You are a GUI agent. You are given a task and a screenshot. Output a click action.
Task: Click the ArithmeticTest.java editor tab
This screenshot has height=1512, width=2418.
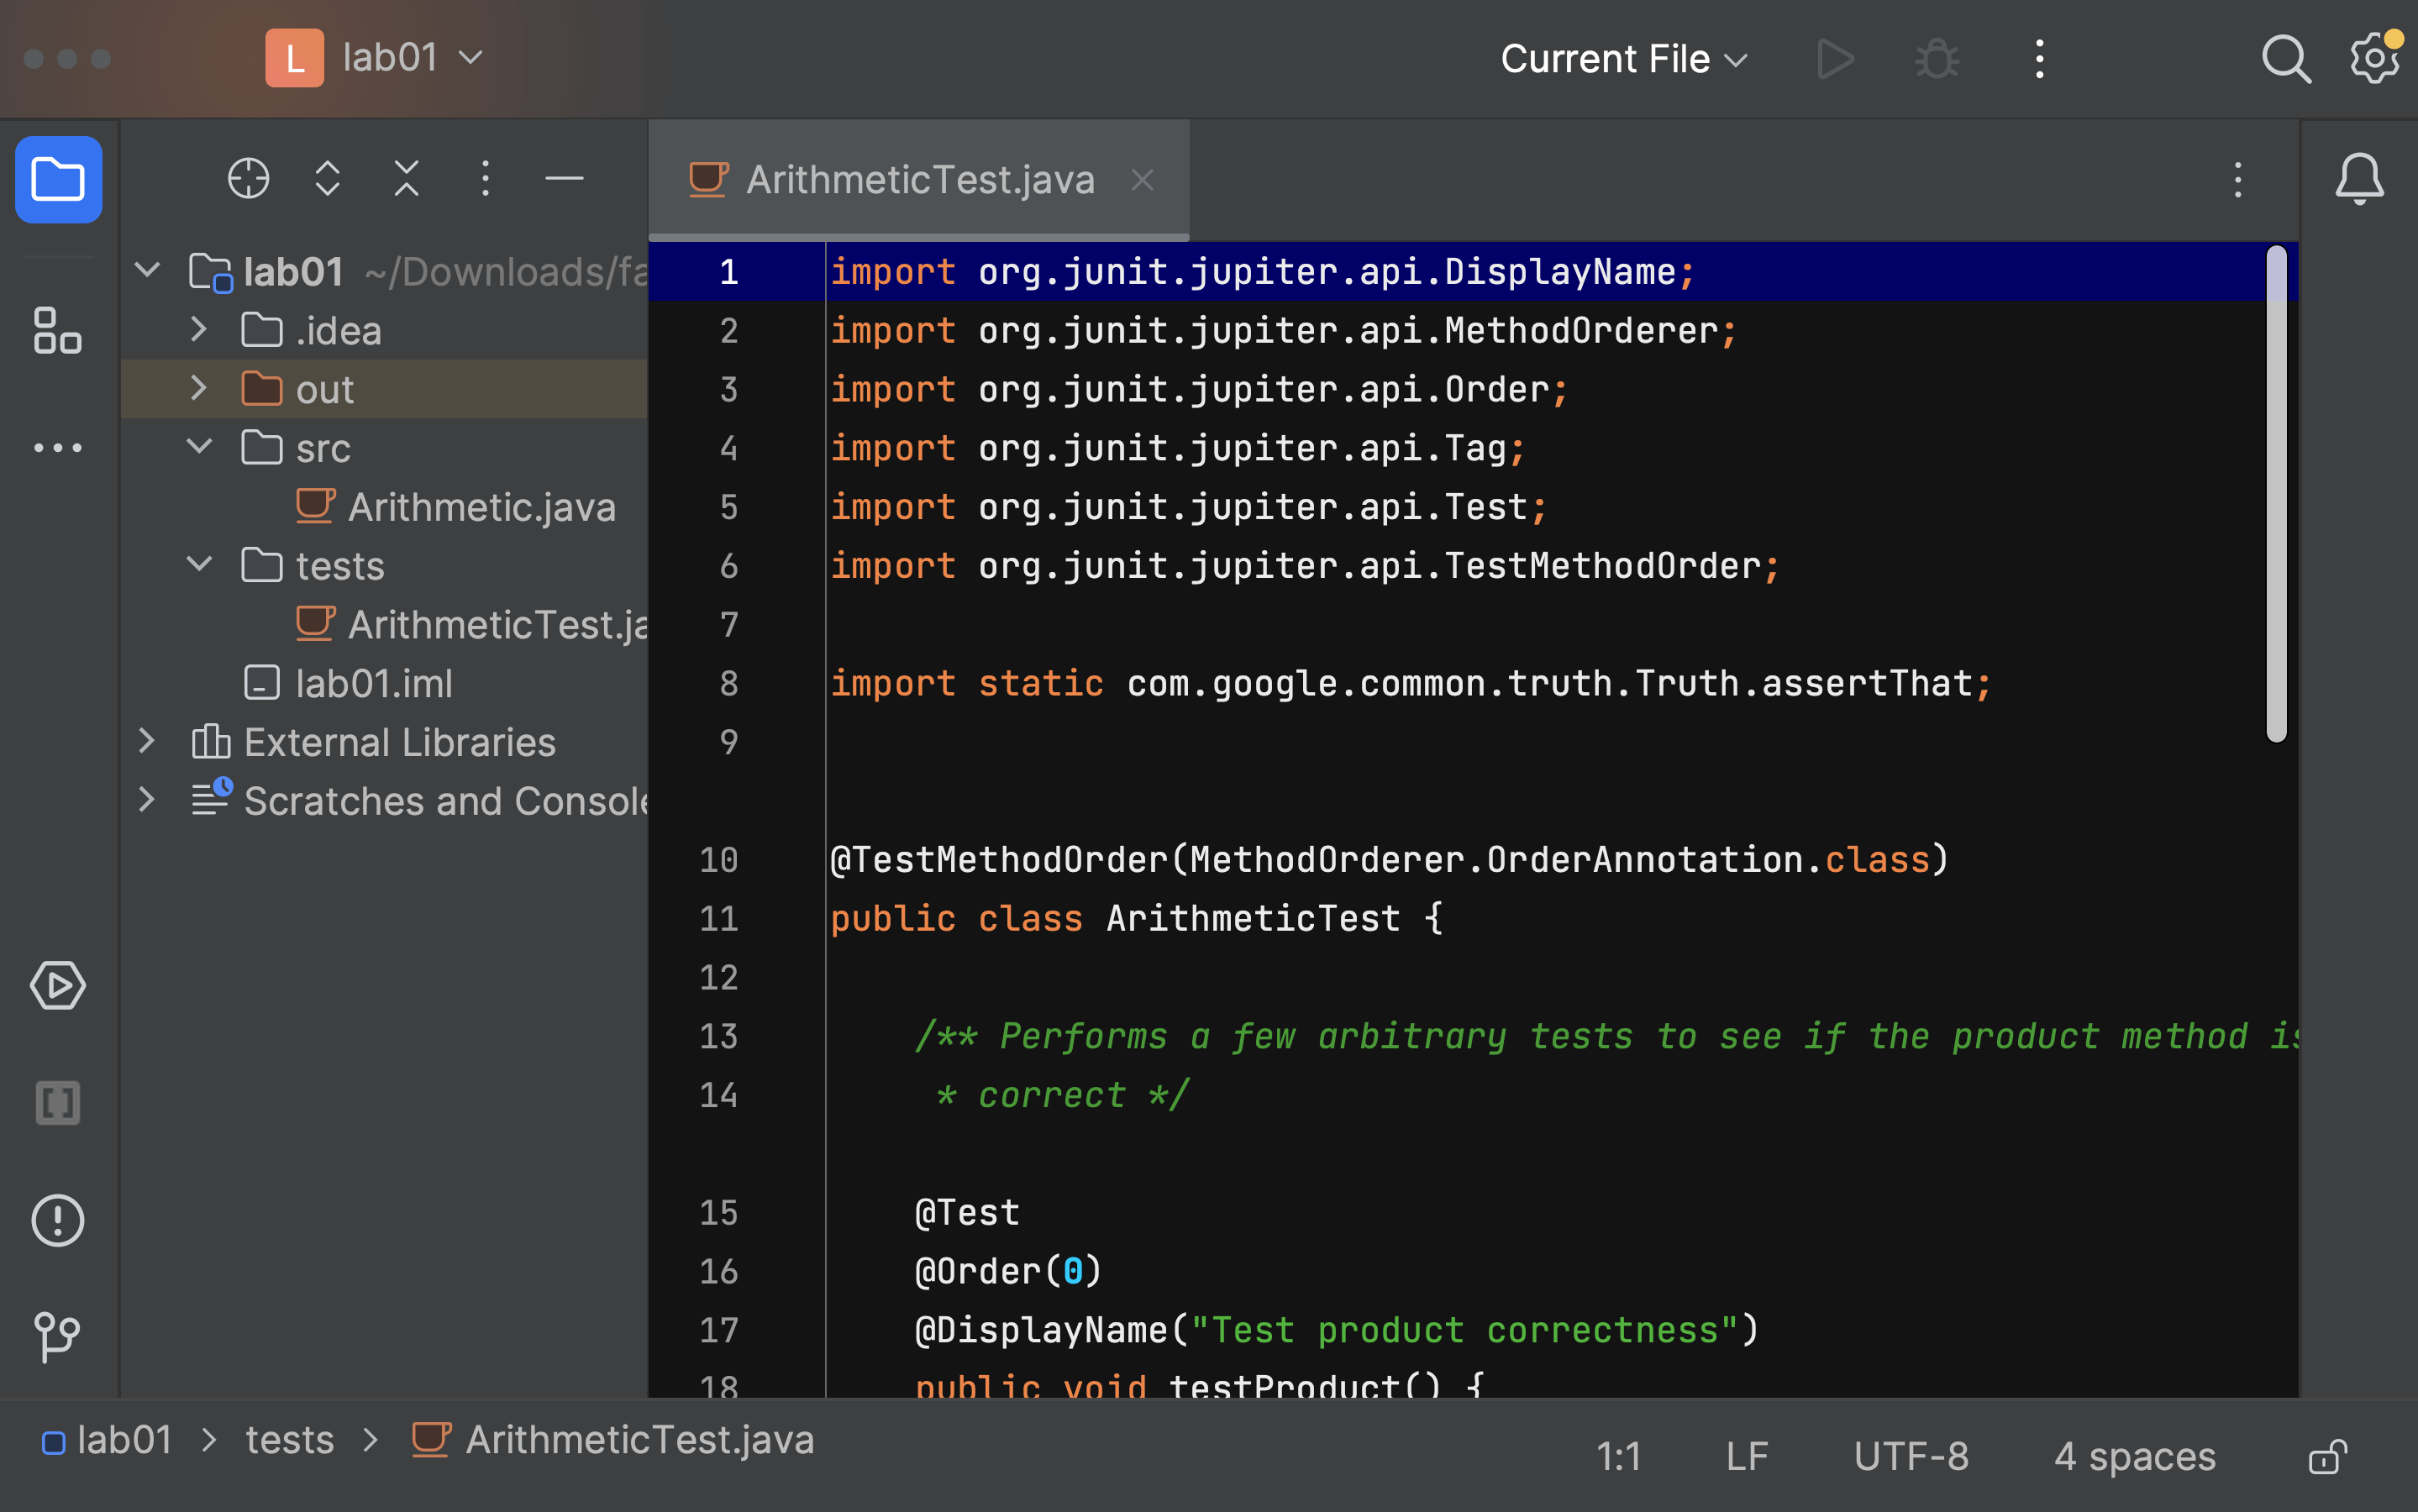point(918,179)
